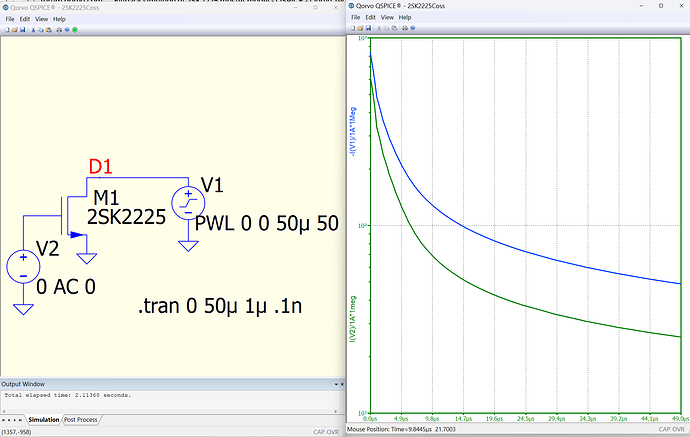Select the V1 PWL voltage source

(x=187, y=203)
